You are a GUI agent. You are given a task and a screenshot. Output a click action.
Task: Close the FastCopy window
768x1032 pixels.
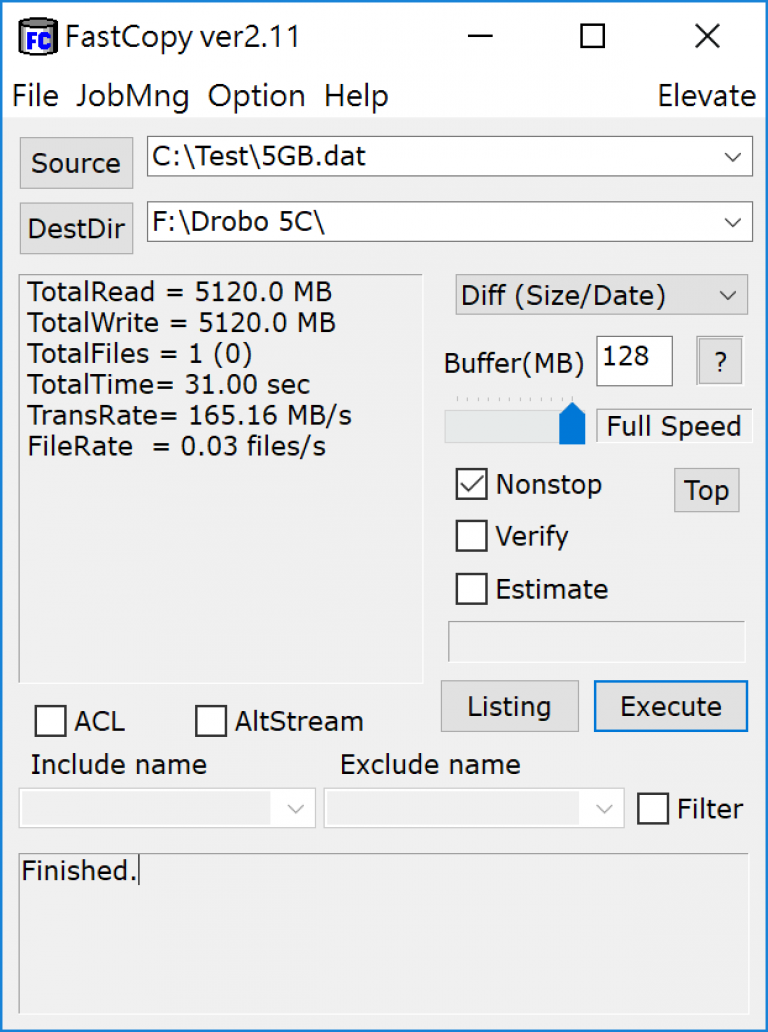[x=707, y=36]
